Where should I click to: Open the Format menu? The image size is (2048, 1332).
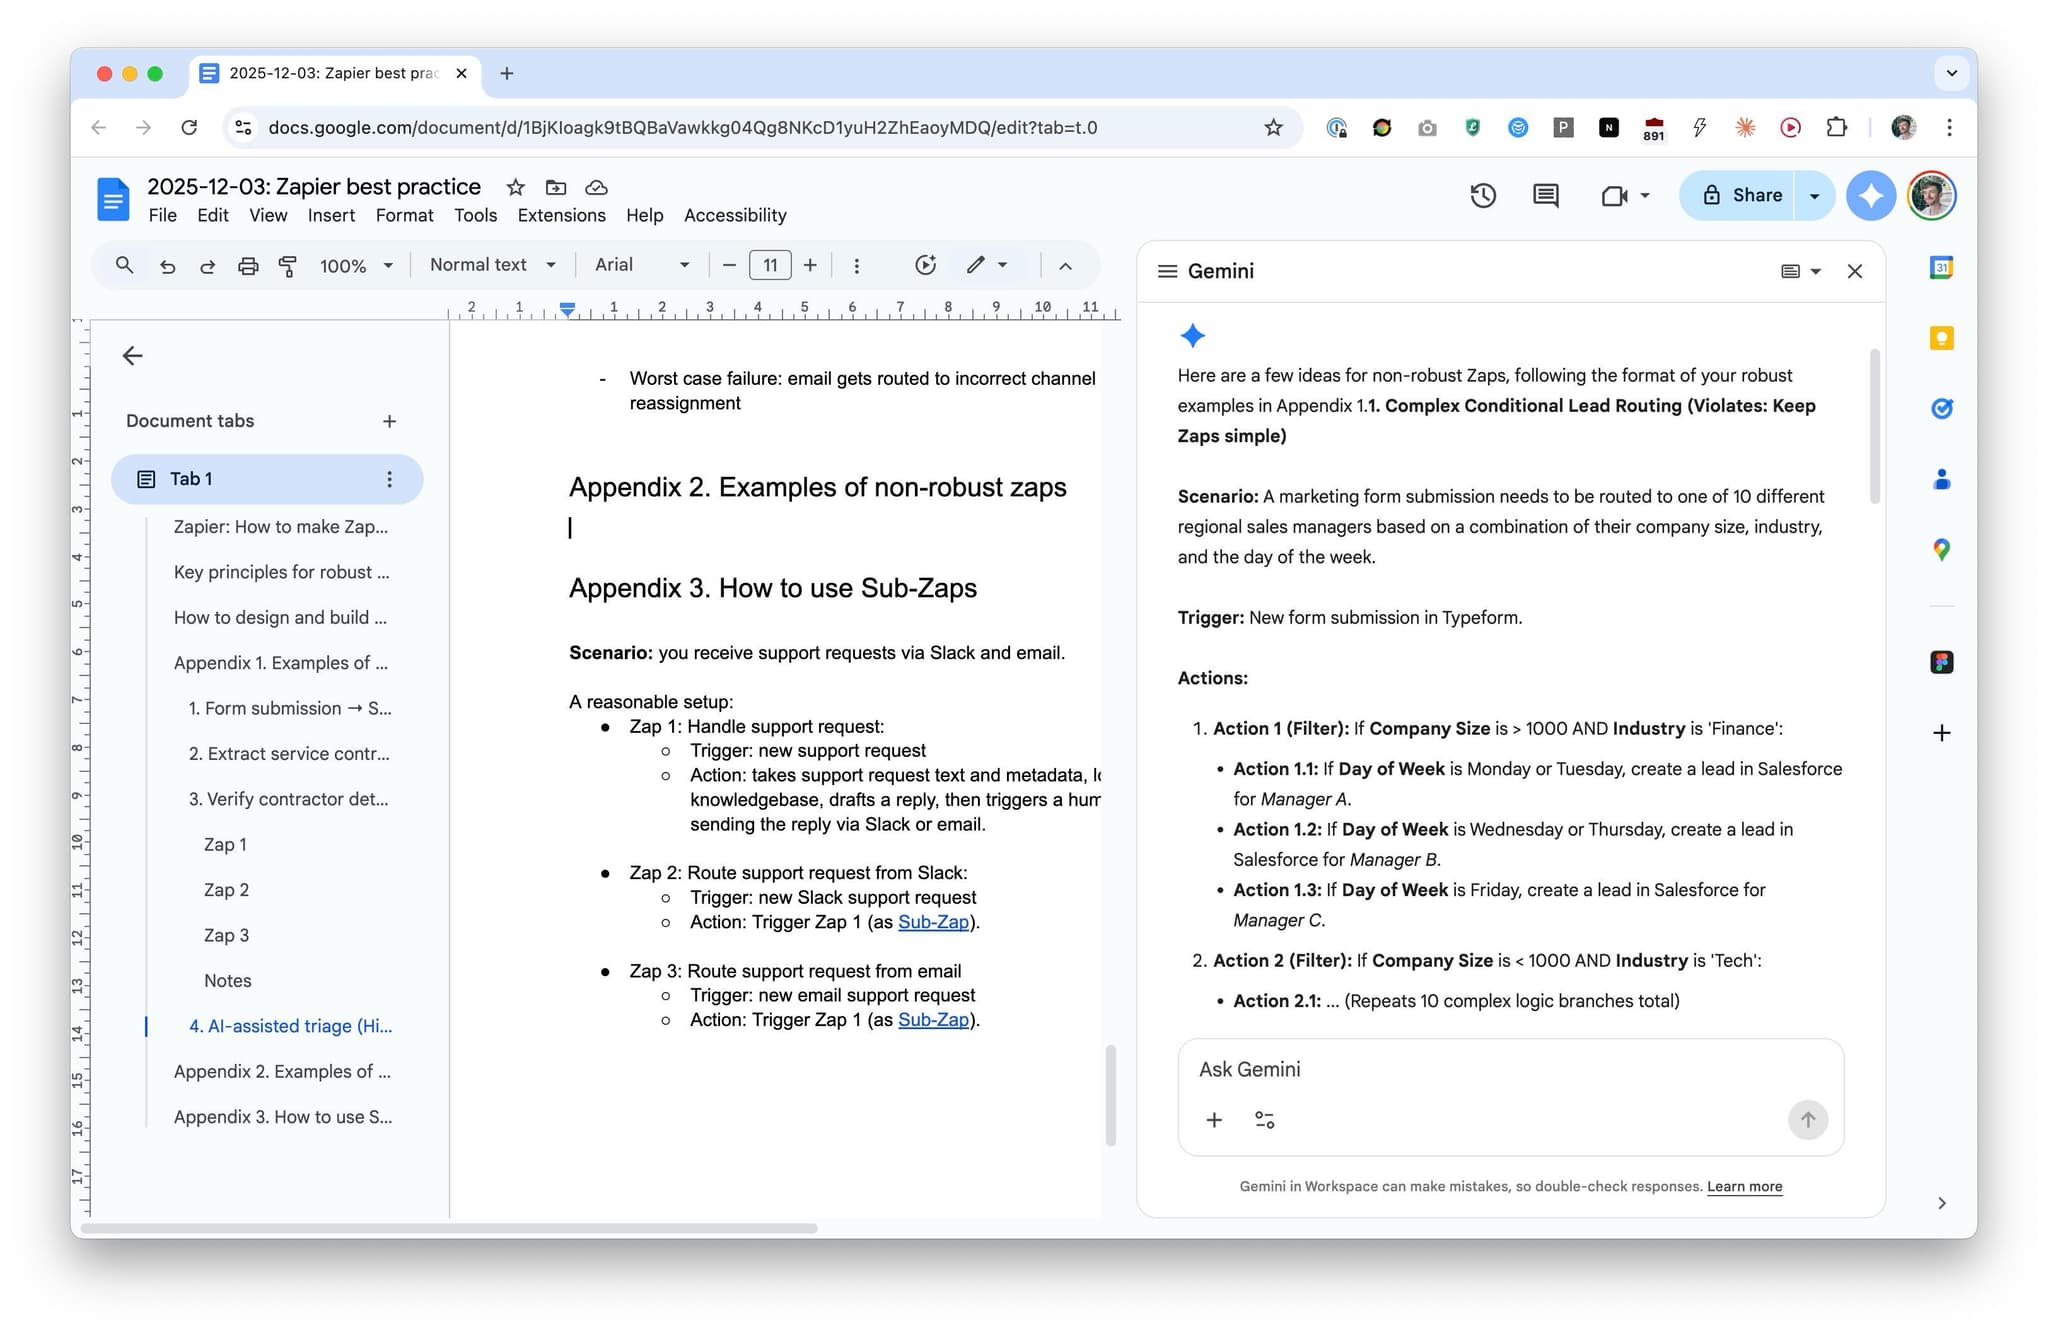[x=404, y=215]
